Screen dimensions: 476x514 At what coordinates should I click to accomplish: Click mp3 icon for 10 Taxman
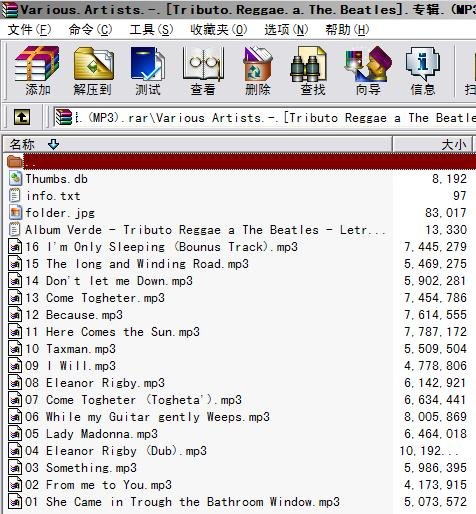click(15, 349)
